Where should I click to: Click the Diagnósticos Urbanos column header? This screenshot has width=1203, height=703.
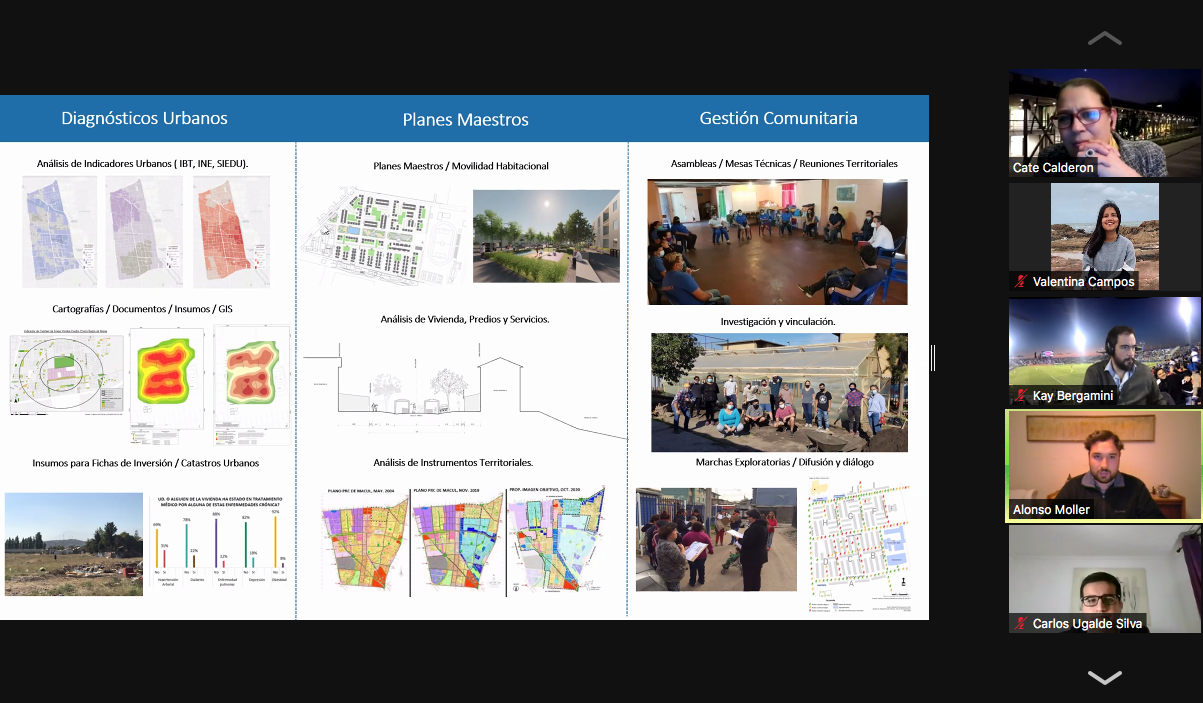[145, 118]
